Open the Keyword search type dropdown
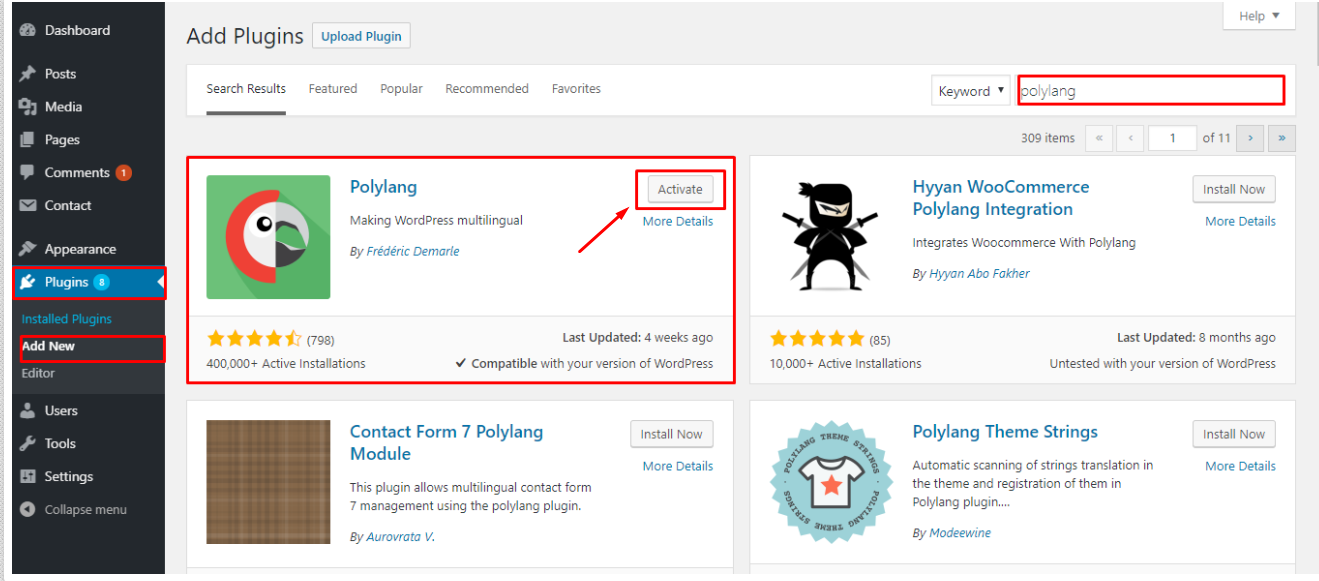Screen dimensions: 1319x581 (x=971, y=91)
